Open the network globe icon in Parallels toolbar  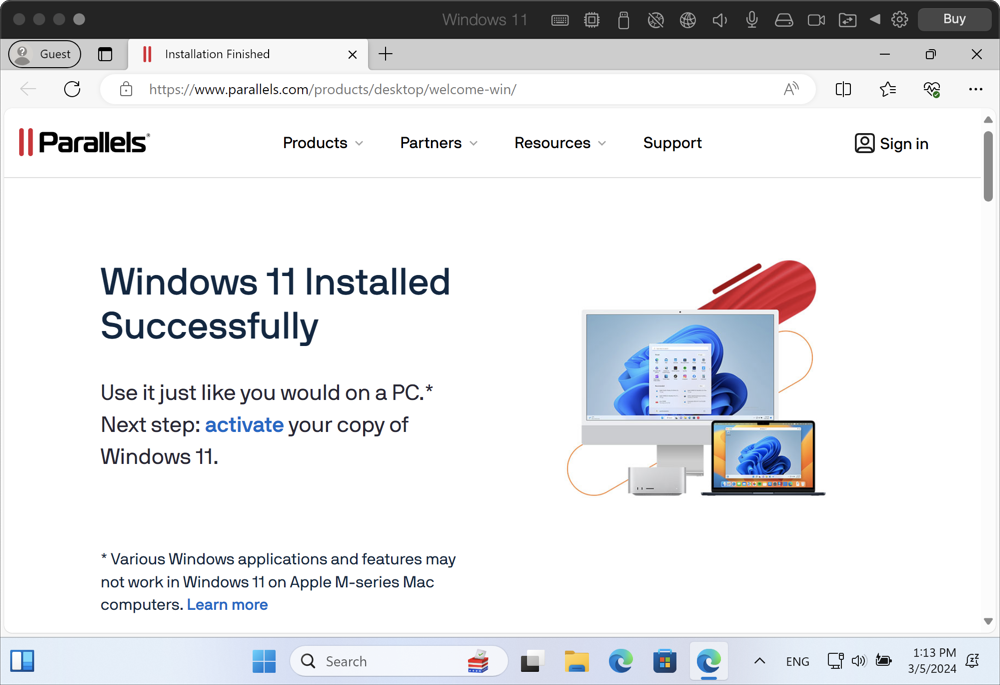click(688, 20)
